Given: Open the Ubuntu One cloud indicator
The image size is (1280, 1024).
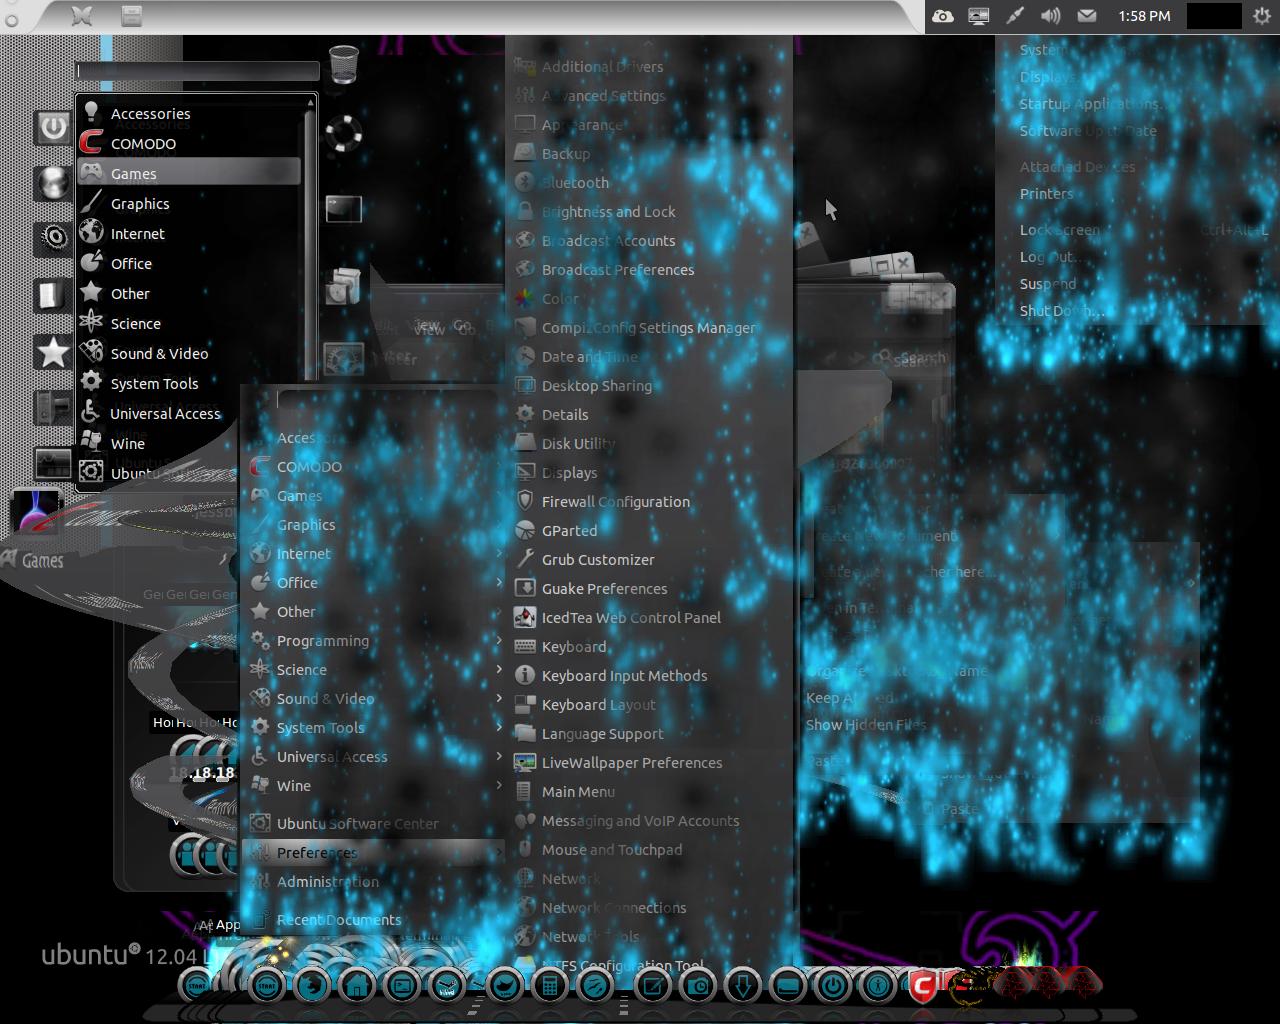Looking at the screenshot, I should click(x=942, y=16).
